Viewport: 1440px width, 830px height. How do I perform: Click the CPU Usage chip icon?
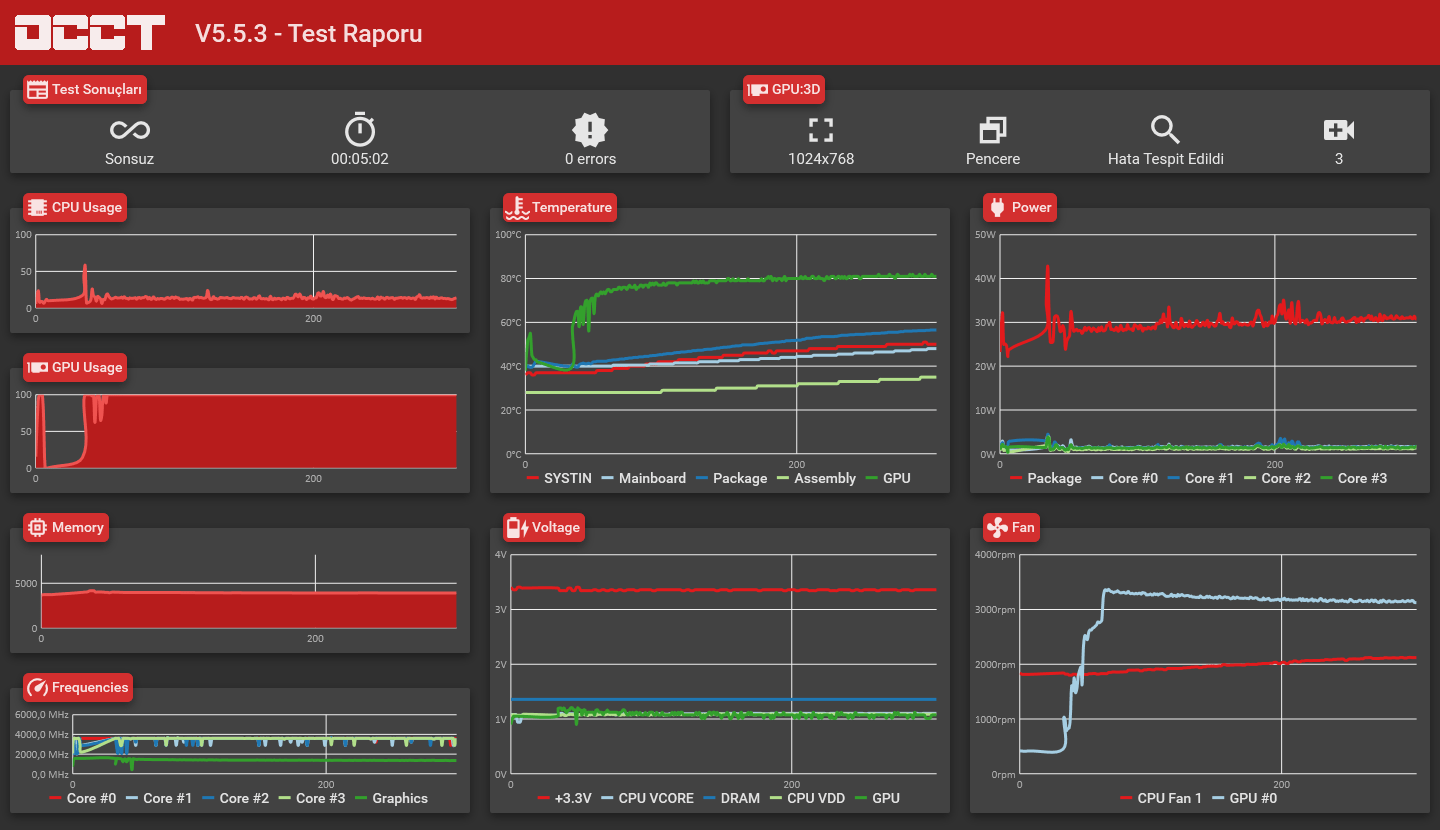pyautogui.click(x=37, y=208)
